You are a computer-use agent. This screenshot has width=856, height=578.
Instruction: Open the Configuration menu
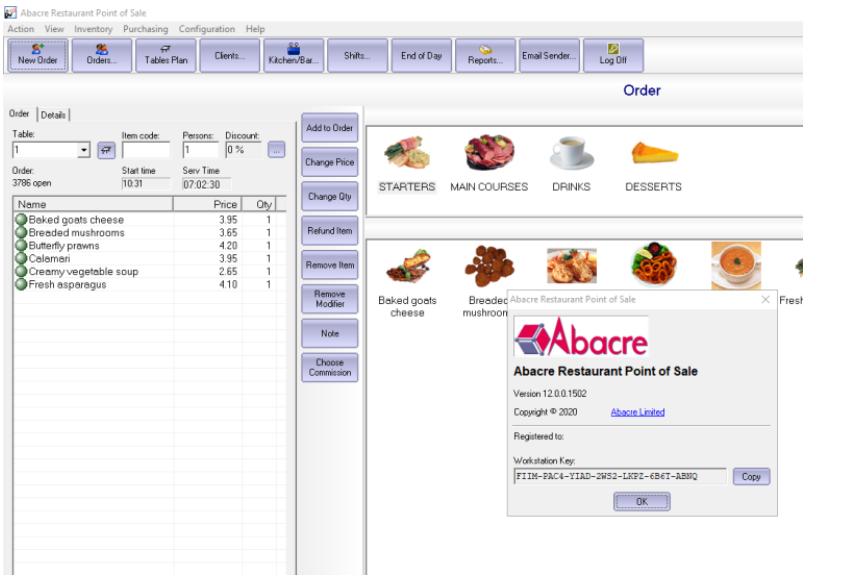click(x=206, y=29)
